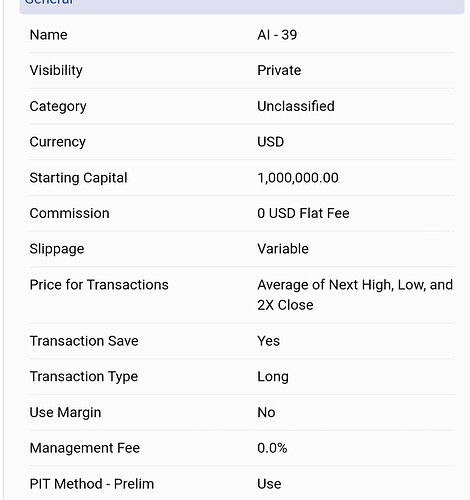Click the Currency USD value

point(270,142)
